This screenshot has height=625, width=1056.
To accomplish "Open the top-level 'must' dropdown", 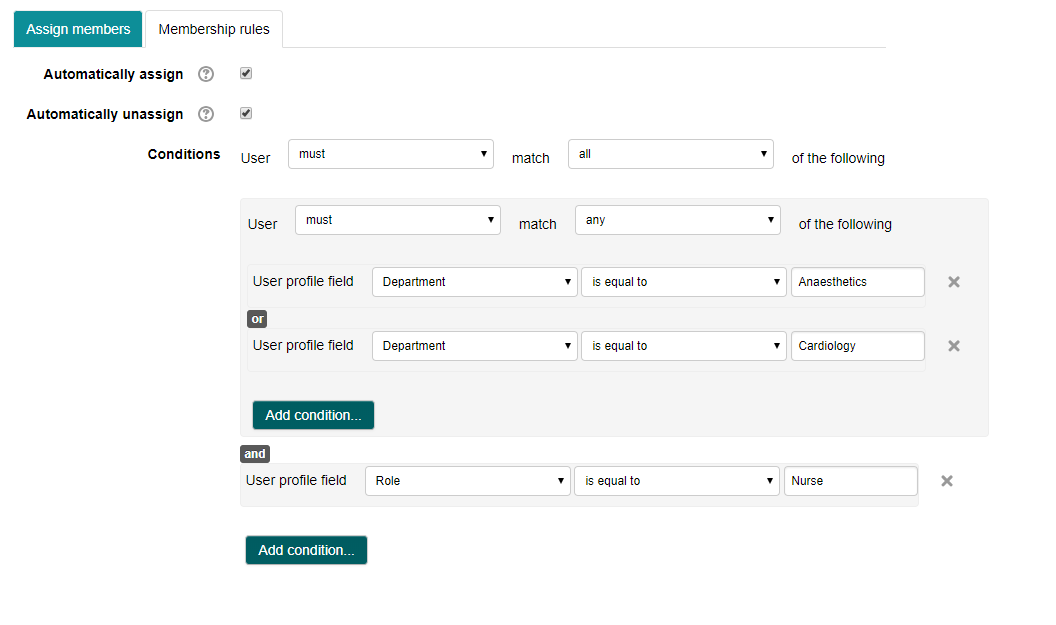I will pyautogui.click(x=390, y=154).
